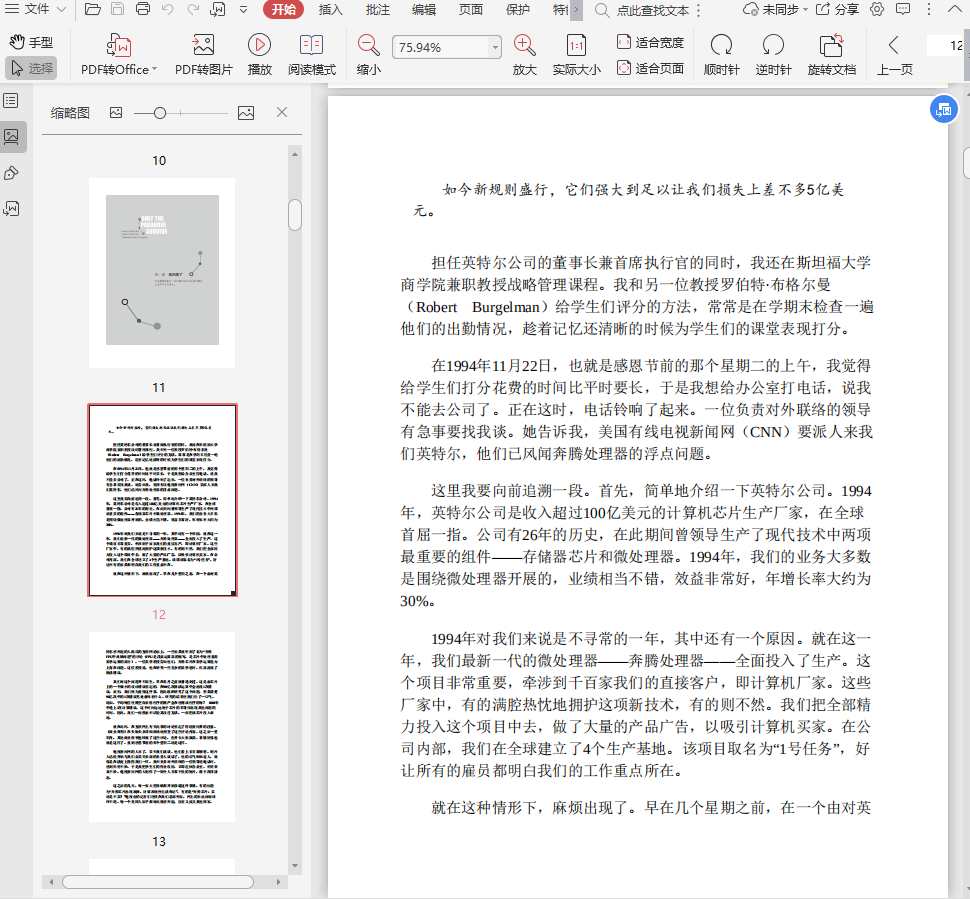Open the pen tool sidebar panel icon
This screenshot has width=970, height=899.
(11, 173)
